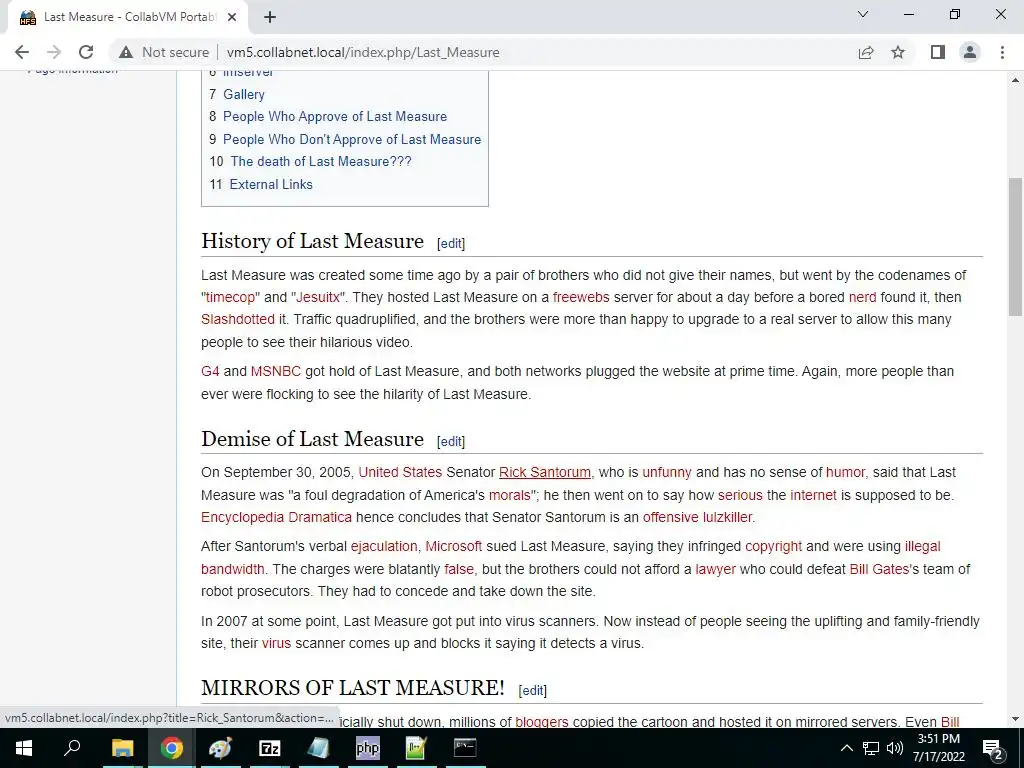Open the G4 link

tap(210, 371)
